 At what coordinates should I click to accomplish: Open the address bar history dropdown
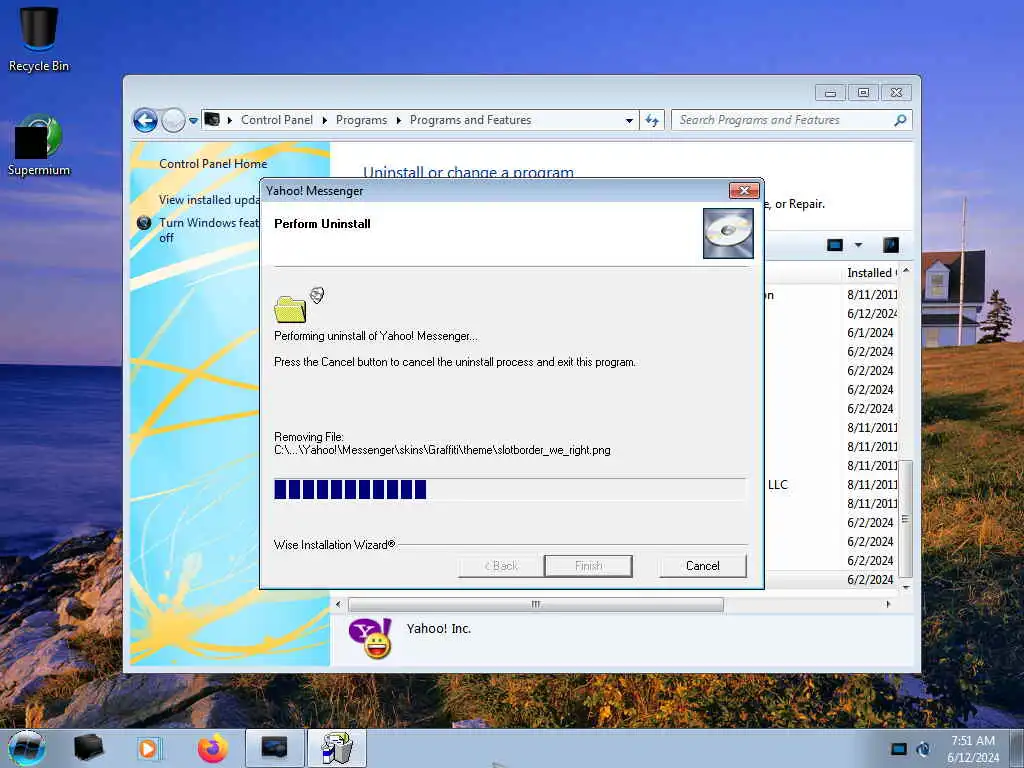click(629, 120)
